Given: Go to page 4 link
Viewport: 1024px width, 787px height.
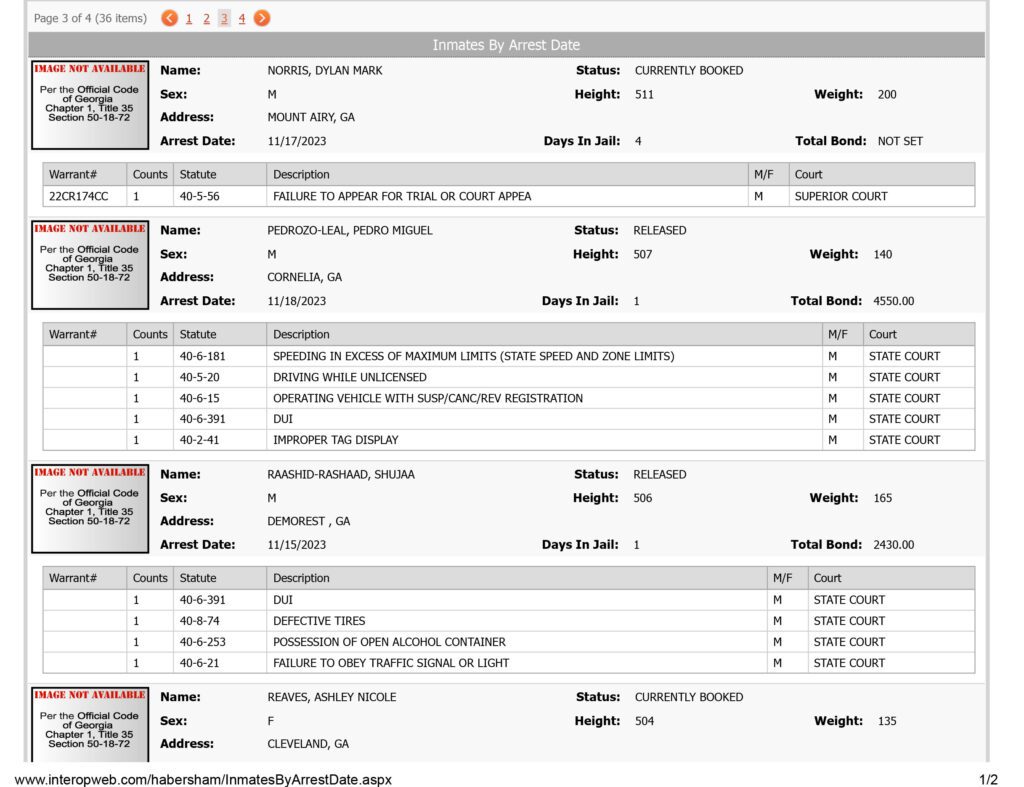Looking at the screenshot, I should click(x=242, y=18).
